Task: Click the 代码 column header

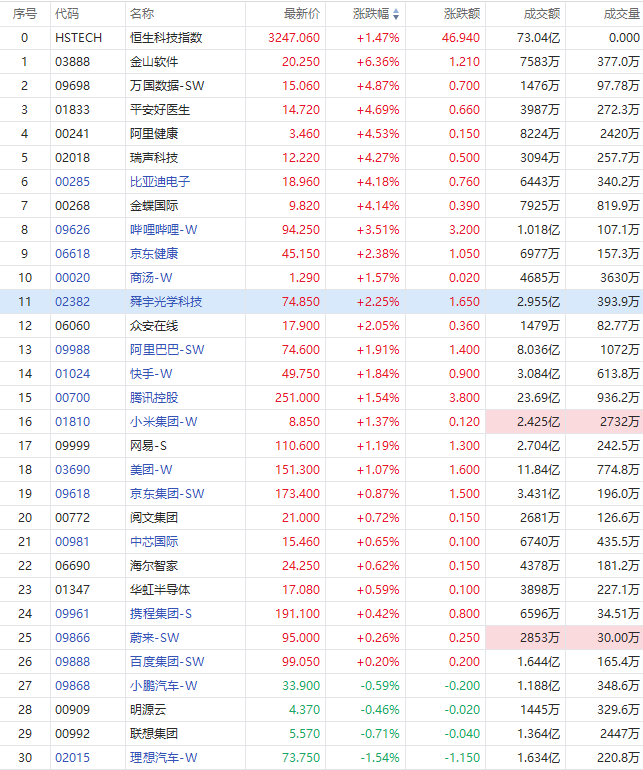Action: click(67, 14)
